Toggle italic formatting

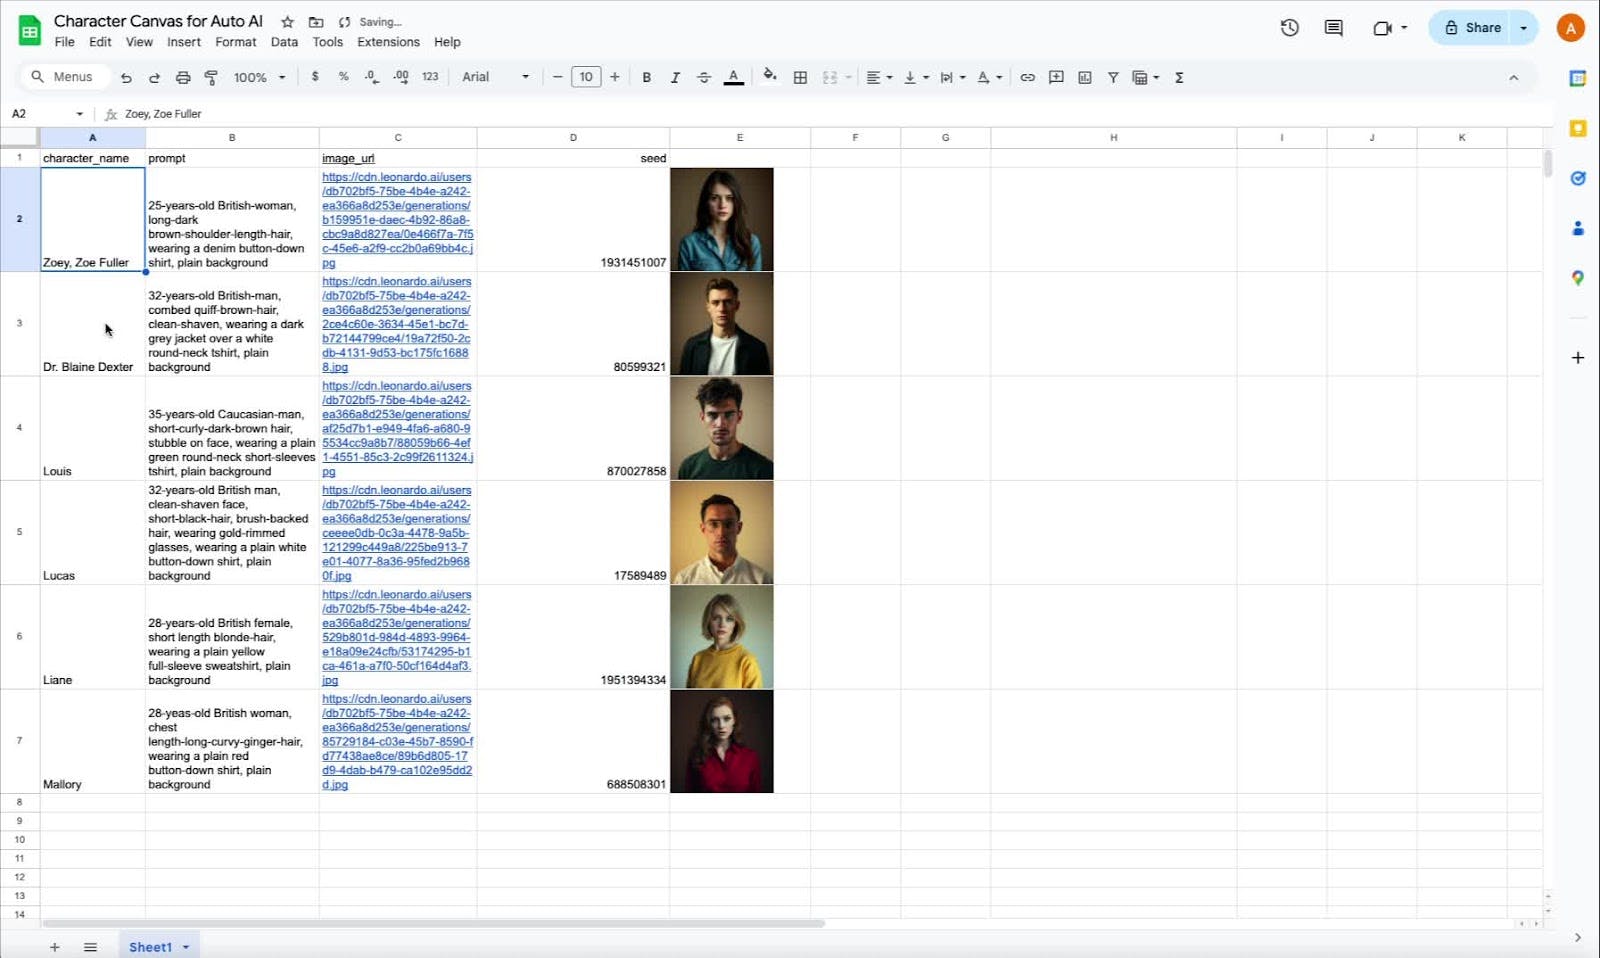675,77
